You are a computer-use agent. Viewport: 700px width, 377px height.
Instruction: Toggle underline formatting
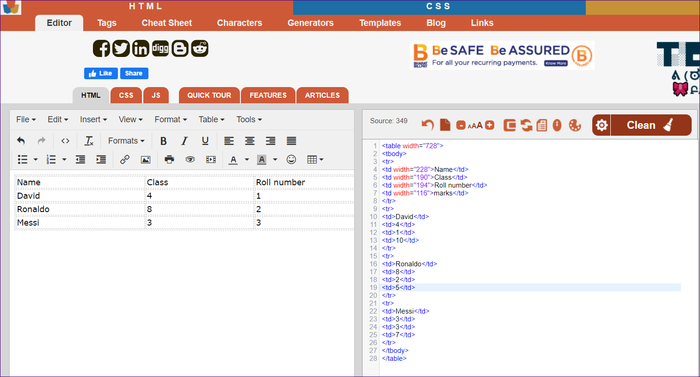(205, 141)
